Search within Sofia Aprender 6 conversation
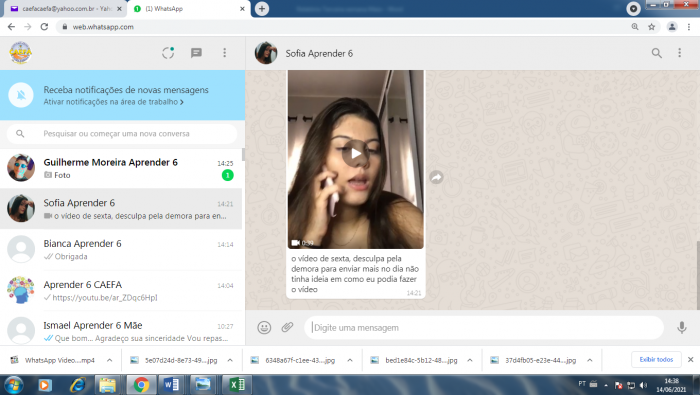 click(656, 53)
